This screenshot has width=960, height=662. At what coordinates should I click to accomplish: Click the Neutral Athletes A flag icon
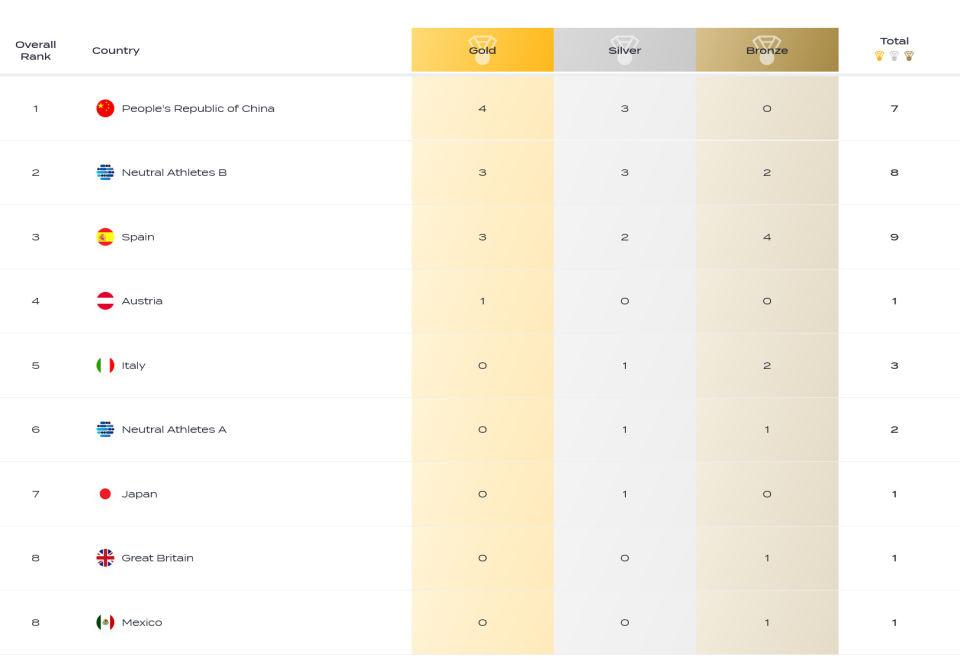(105, 429)
